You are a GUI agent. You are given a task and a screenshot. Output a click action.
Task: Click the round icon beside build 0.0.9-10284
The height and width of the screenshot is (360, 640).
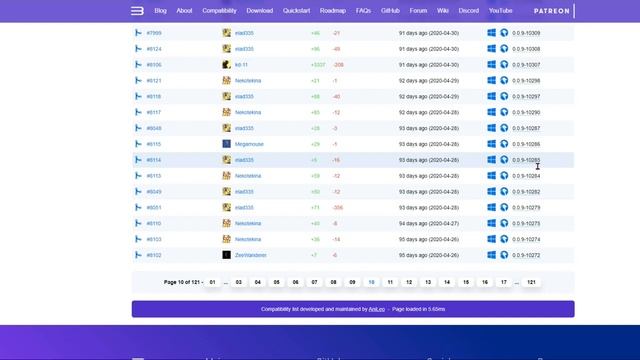504,176
